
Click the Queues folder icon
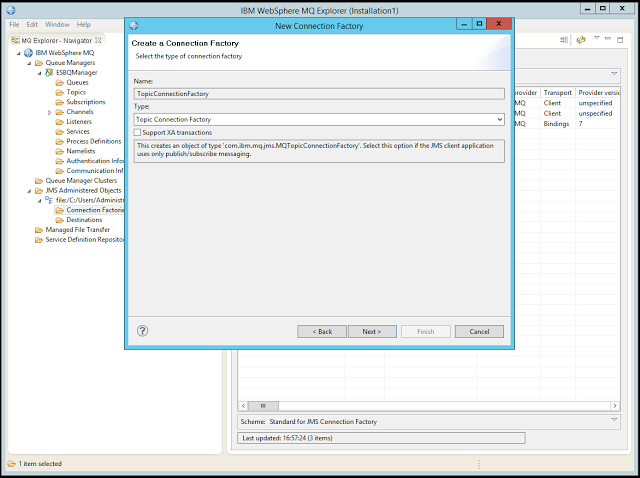pyautogui.click(x=60, y=82)
